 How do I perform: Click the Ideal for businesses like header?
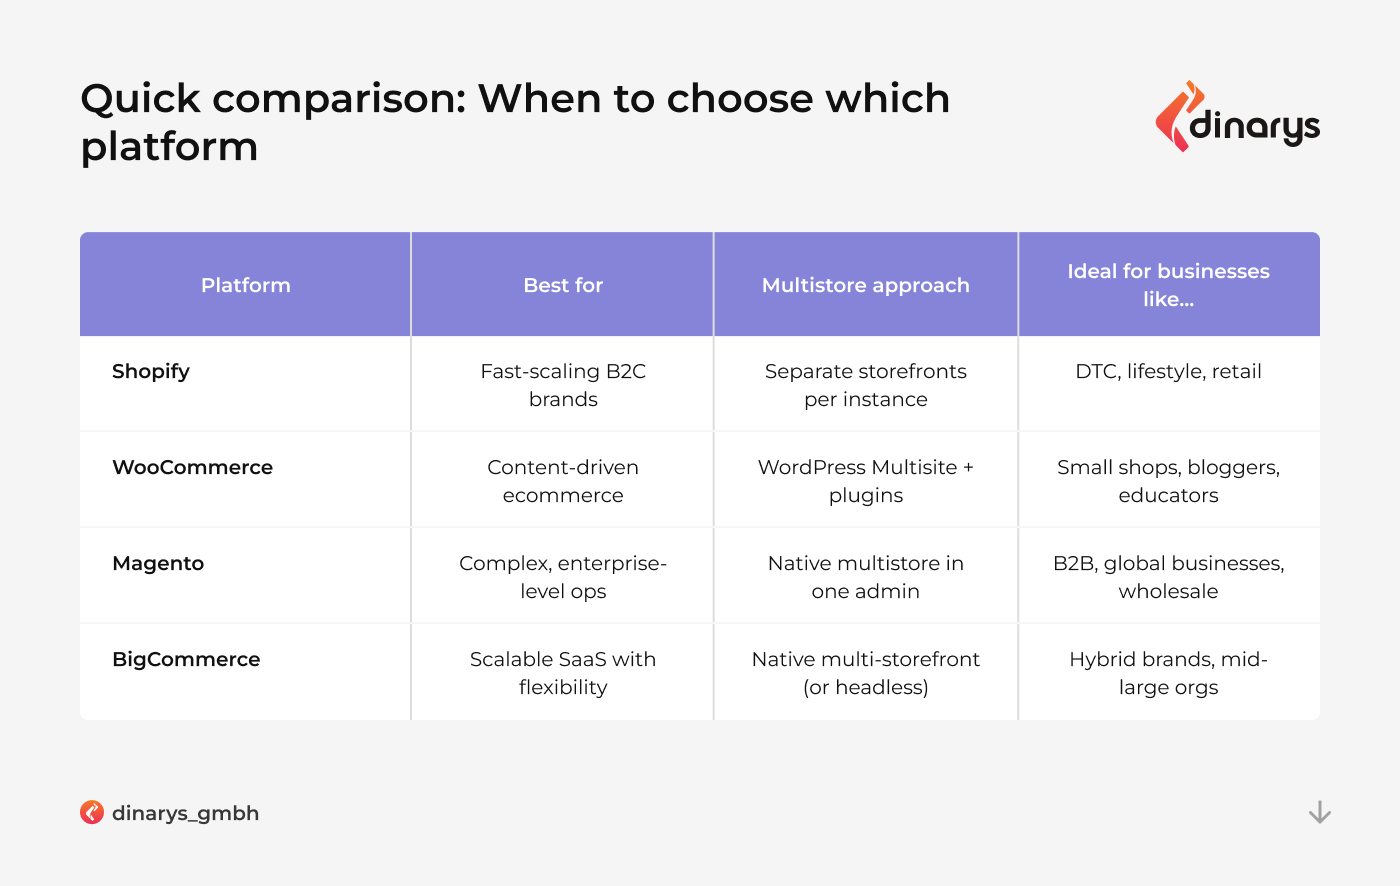click(x=1168, y=285)
